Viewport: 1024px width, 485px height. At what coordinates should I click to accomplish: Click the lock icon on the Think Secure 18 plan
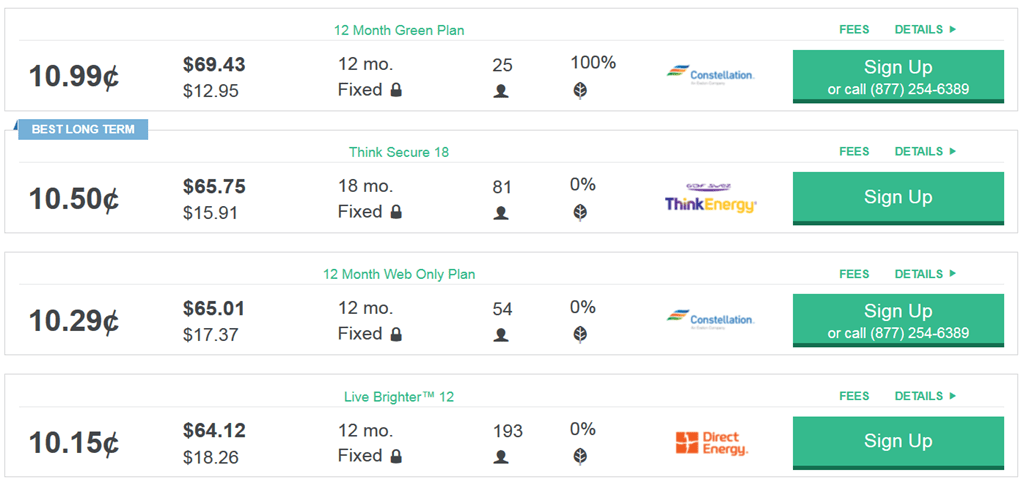(x=397, y=212)
